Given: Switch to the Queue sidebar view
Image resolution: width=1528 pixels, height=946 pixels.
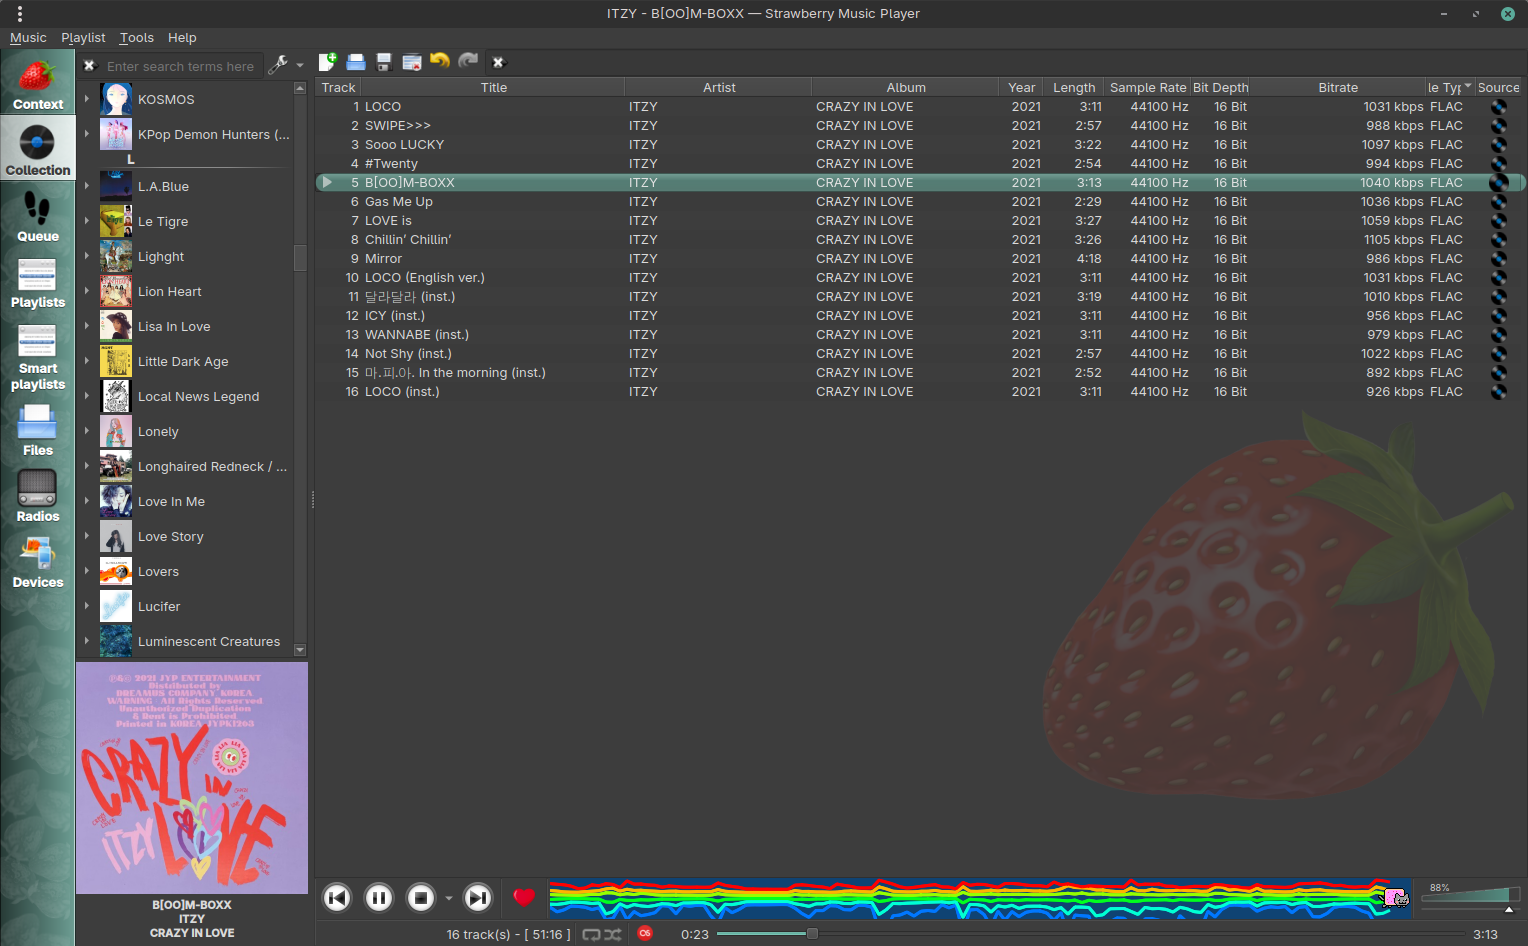Looking at the screenshot, I should point(37,216).
